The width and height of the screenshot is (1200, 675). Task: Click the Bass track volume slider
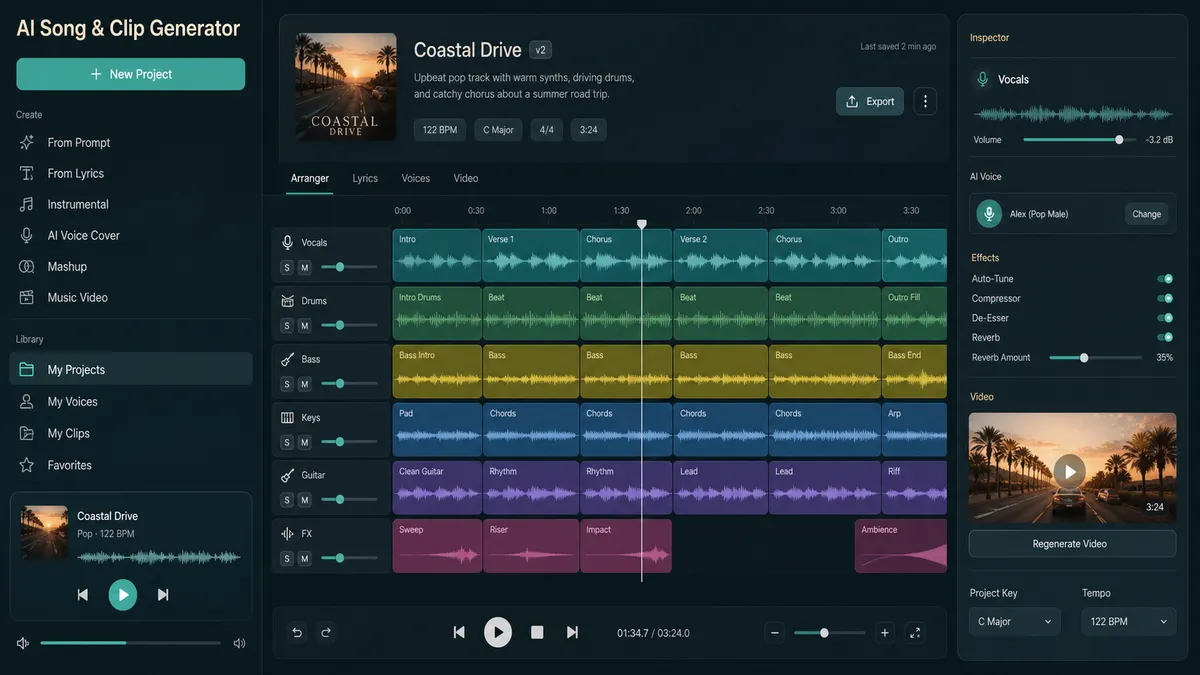coord(349,384)
